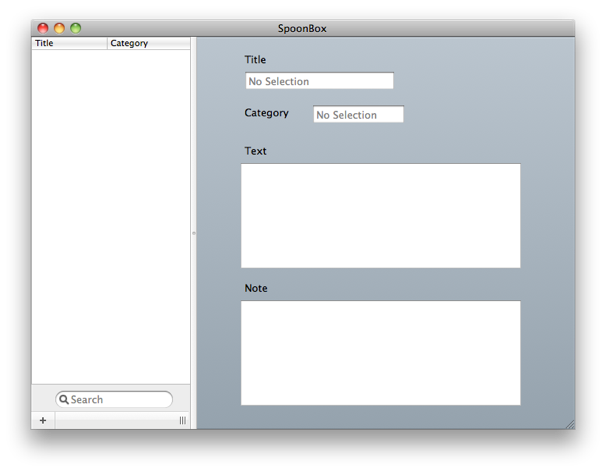Image resolution: width=606 pixels, height=472 pixels.
Task: Zoom SpoonBox with the green button
Action: click(76, 28)
